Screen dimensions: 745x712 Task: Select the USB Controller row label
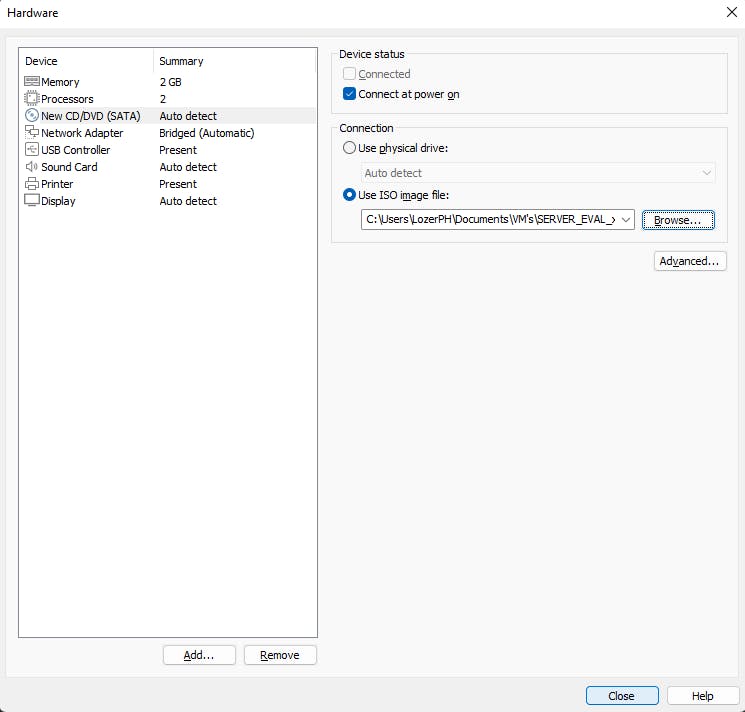(76, 150)
